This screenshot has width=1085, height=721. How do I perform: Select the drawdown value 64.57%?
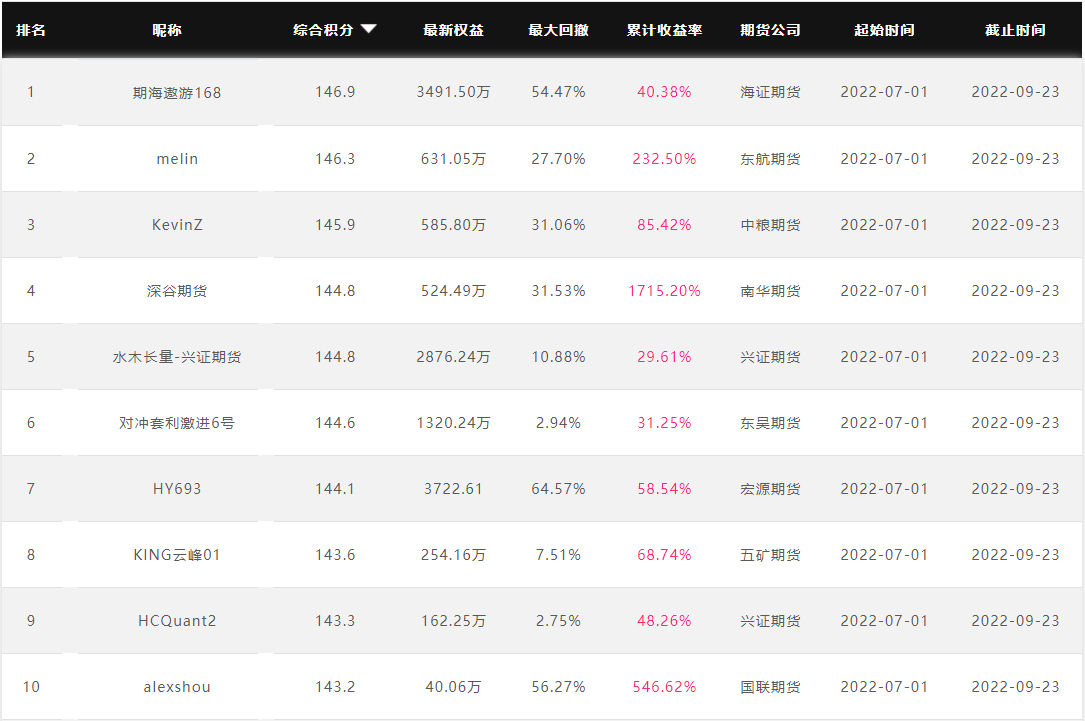[x=558, y=489]
